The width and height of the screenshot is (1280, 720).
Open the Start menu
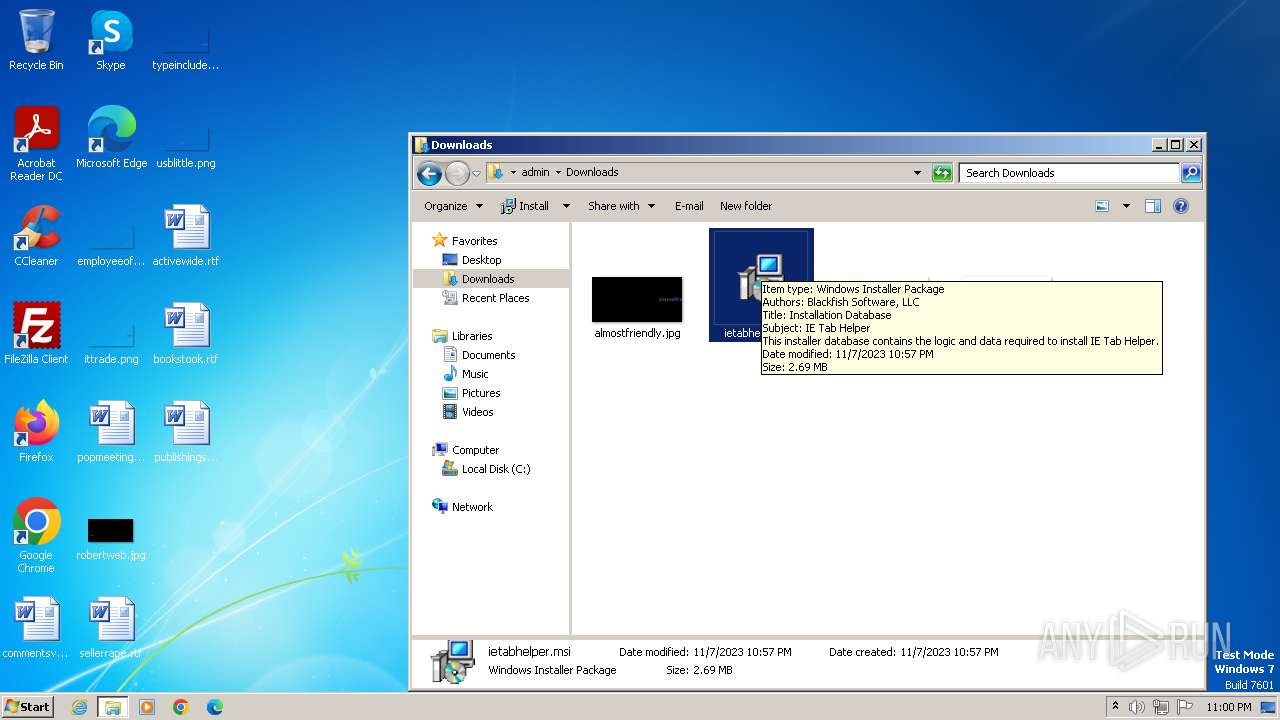click(27, 707)
